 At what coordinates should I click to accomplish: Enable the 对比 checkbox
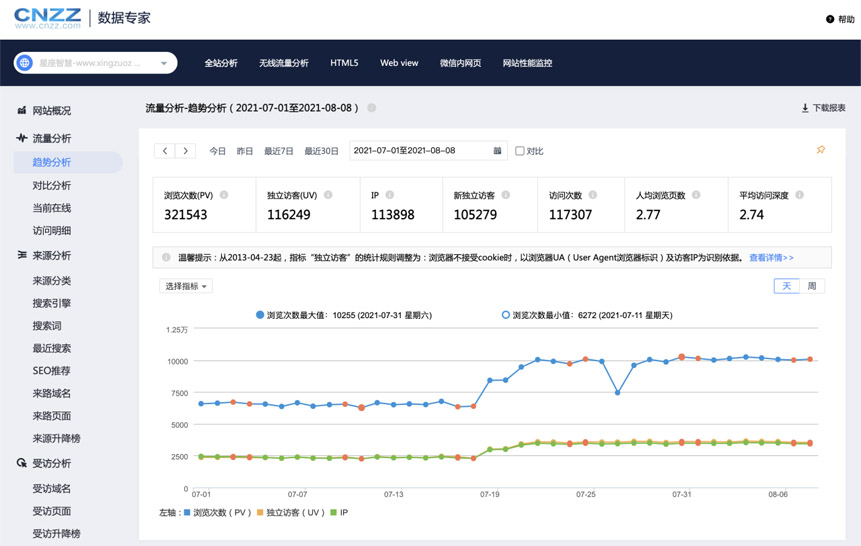[x=519, y=151]
